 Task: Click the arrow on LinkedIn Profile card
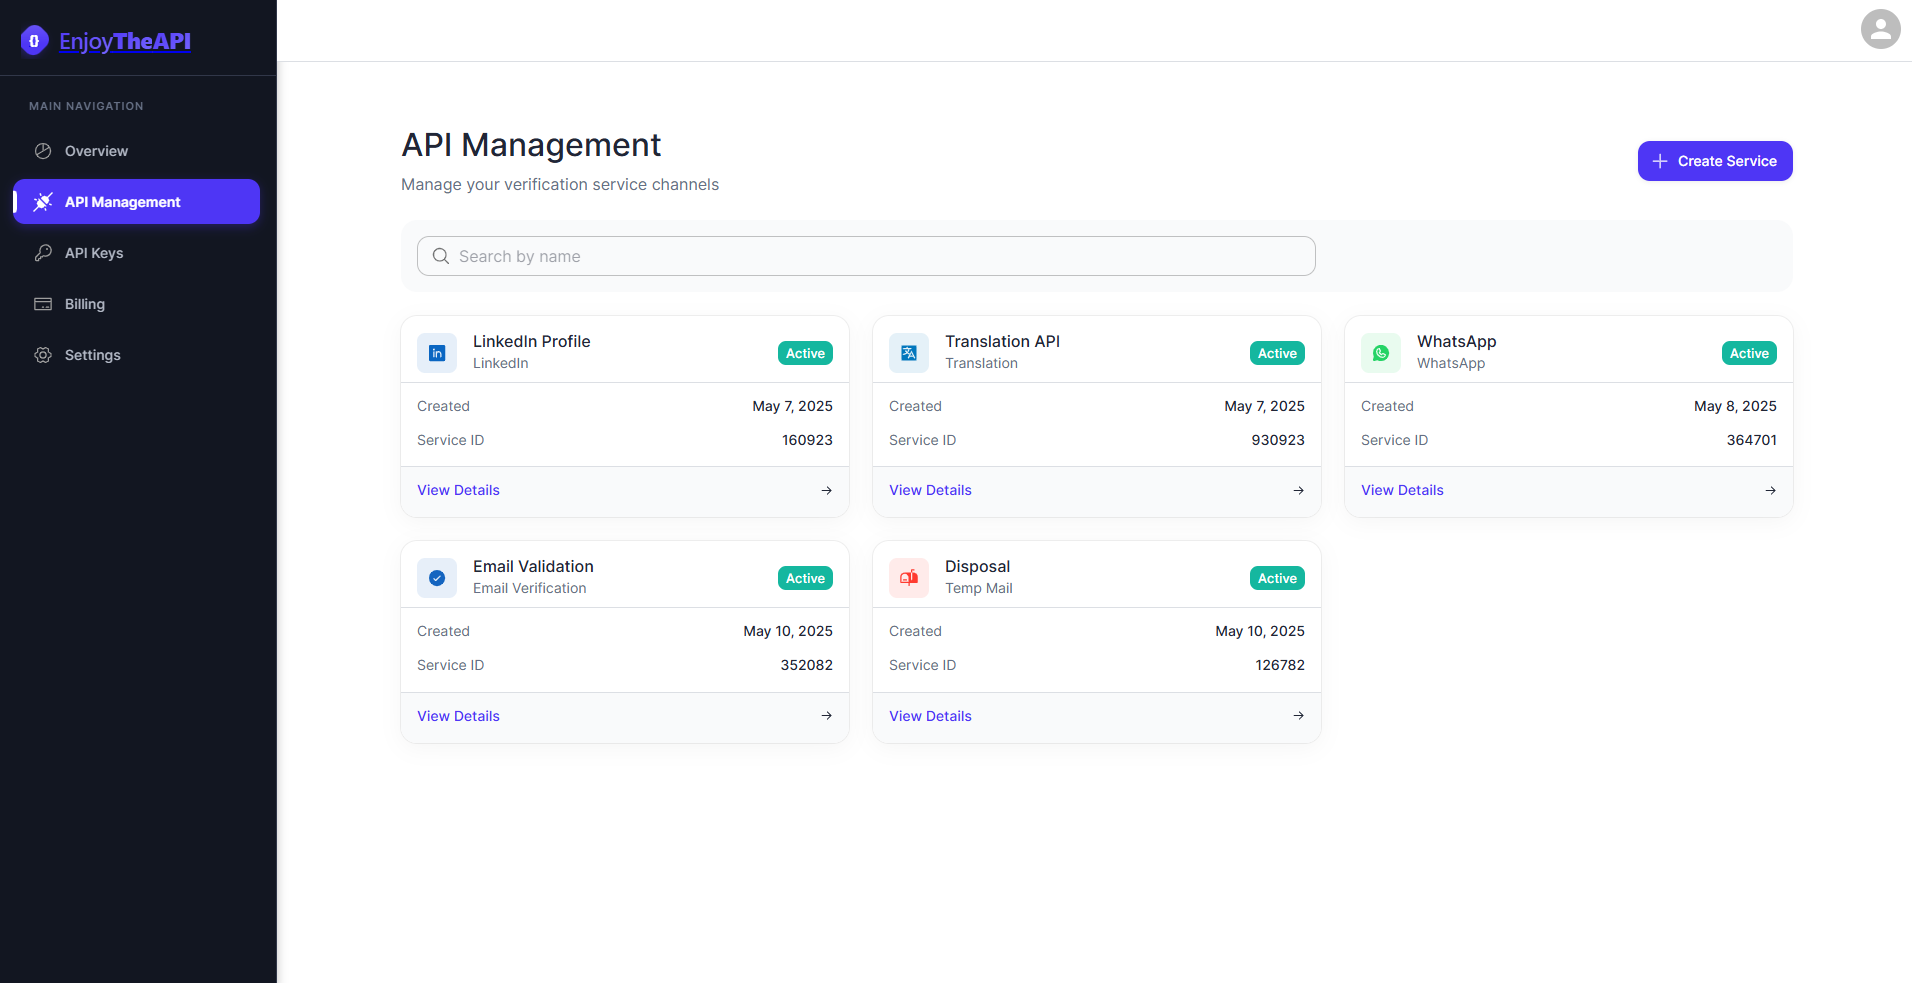coord(826,490)
